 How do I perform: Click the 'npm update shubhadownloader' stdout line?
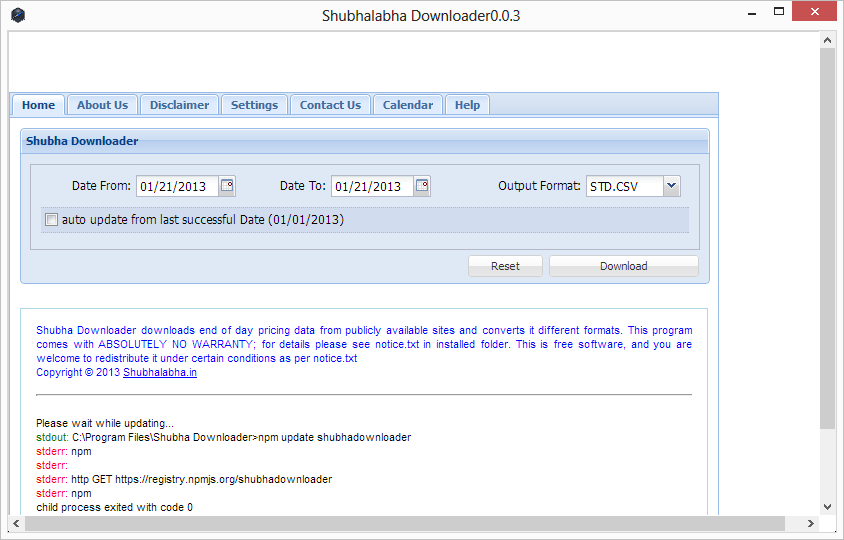[223, 437]
